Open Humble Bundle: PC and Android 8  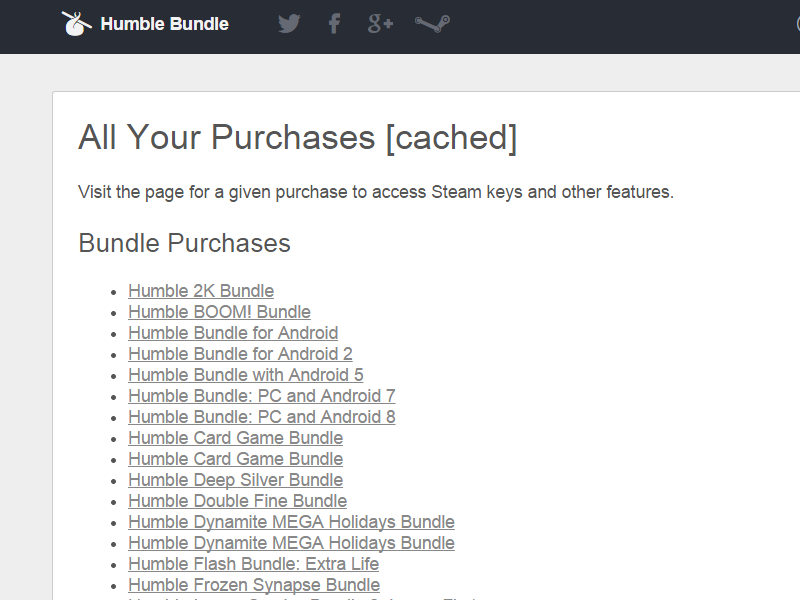point(262,417)
